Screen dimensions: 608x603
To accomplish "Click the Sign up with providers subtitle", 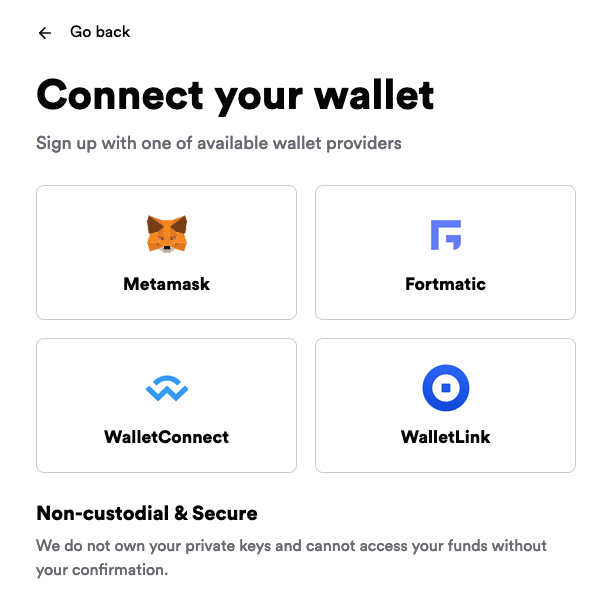I will tap(219, 143).
